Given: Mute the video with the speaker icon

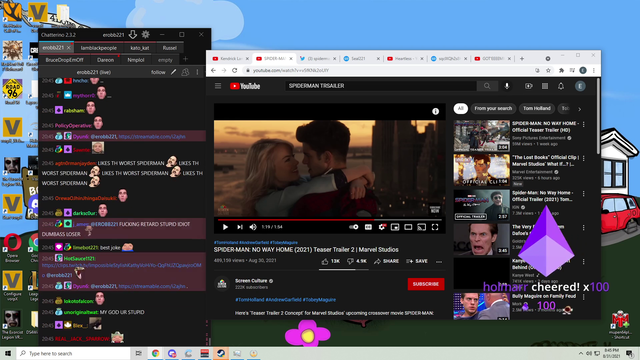Looking at the screenshot, I should tap(253, 227).
